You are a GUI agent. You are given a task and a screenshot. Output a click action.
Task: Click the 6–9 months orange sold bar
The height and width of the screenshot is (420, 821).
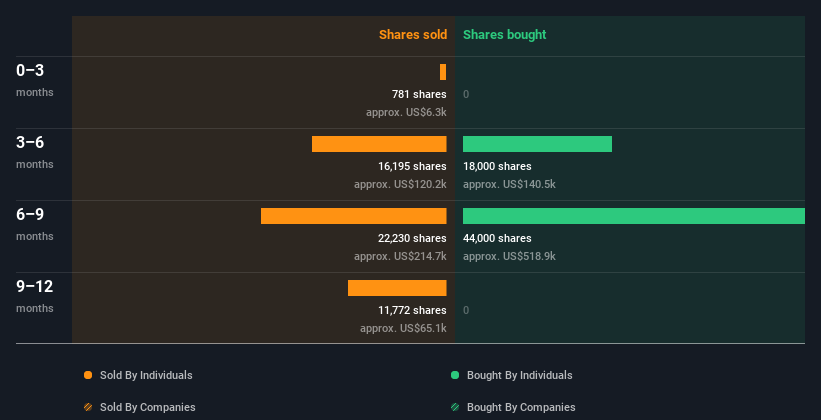353,216
